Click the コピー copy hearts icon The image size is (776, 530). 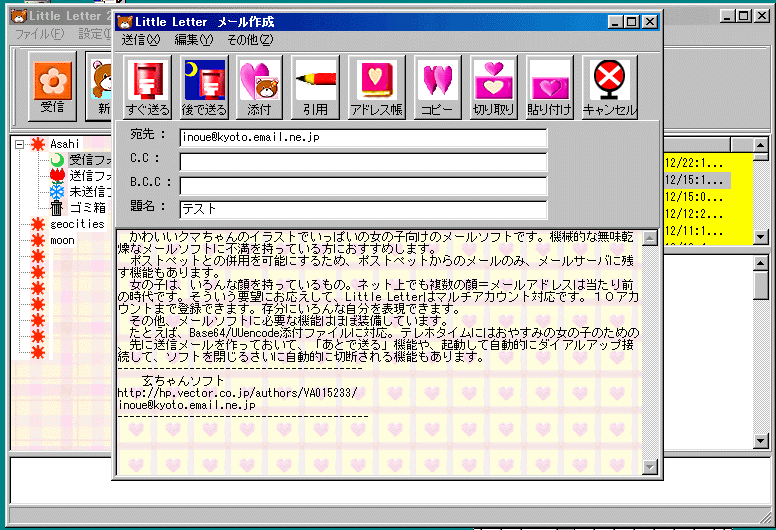point(437,87)
